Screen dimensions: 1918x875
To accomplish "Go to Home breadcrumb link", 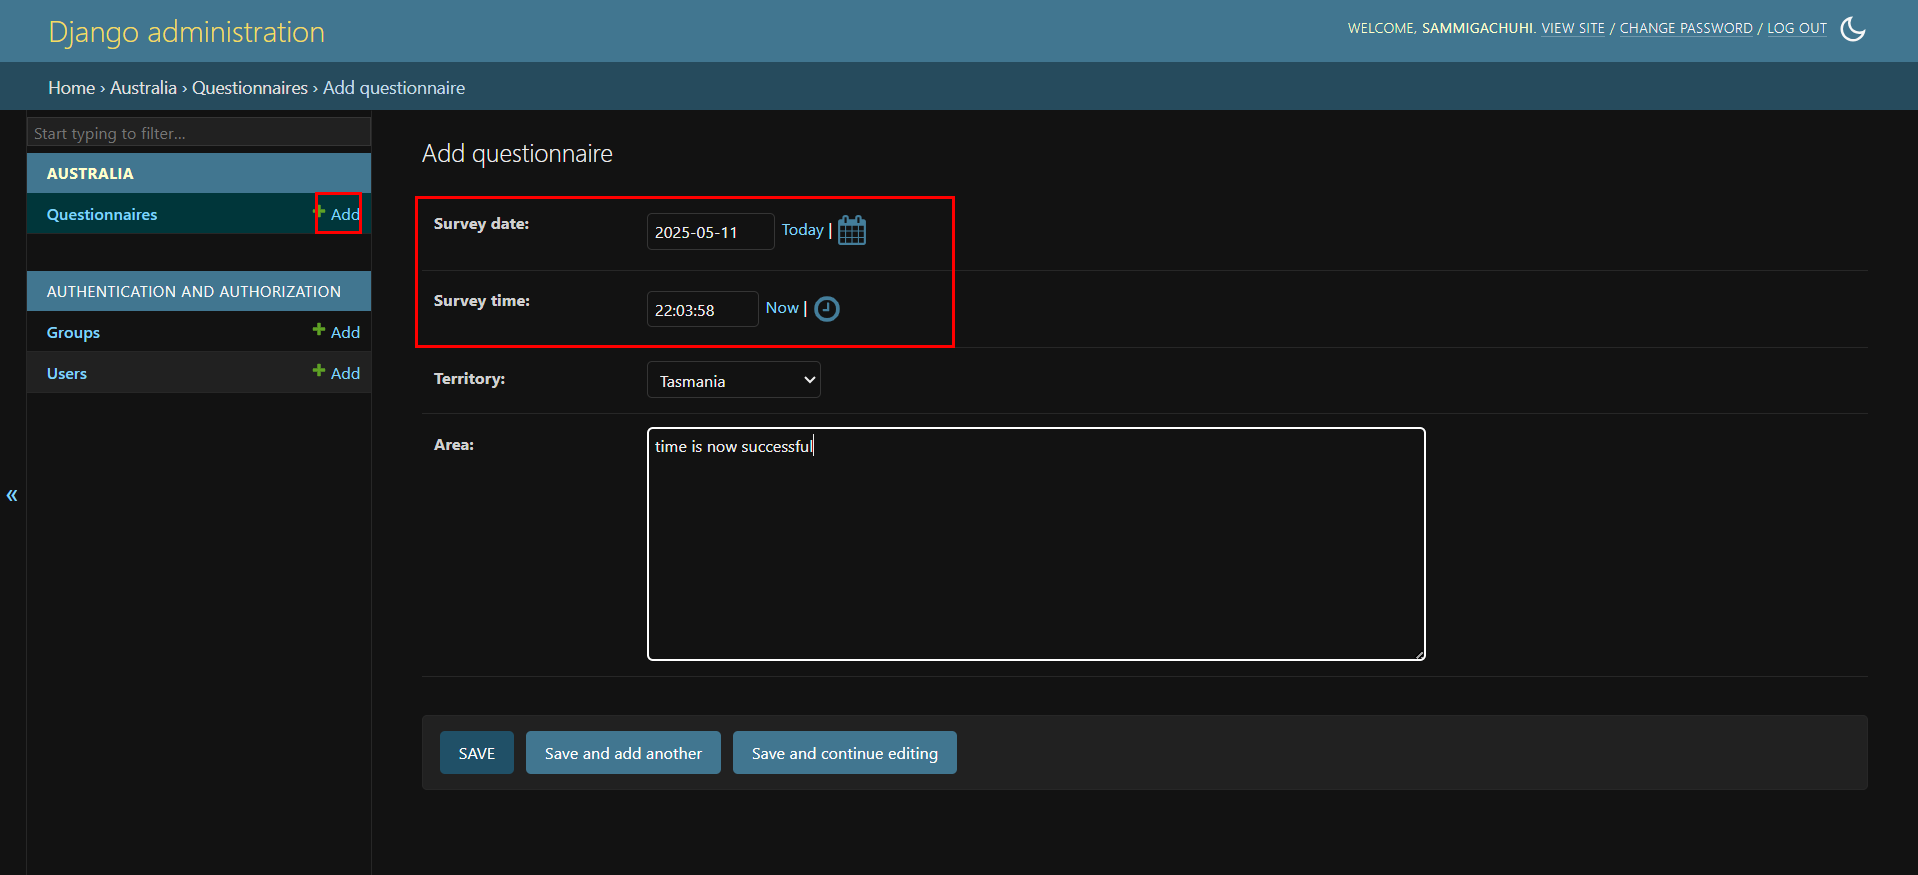I will (x=71, y=88).
